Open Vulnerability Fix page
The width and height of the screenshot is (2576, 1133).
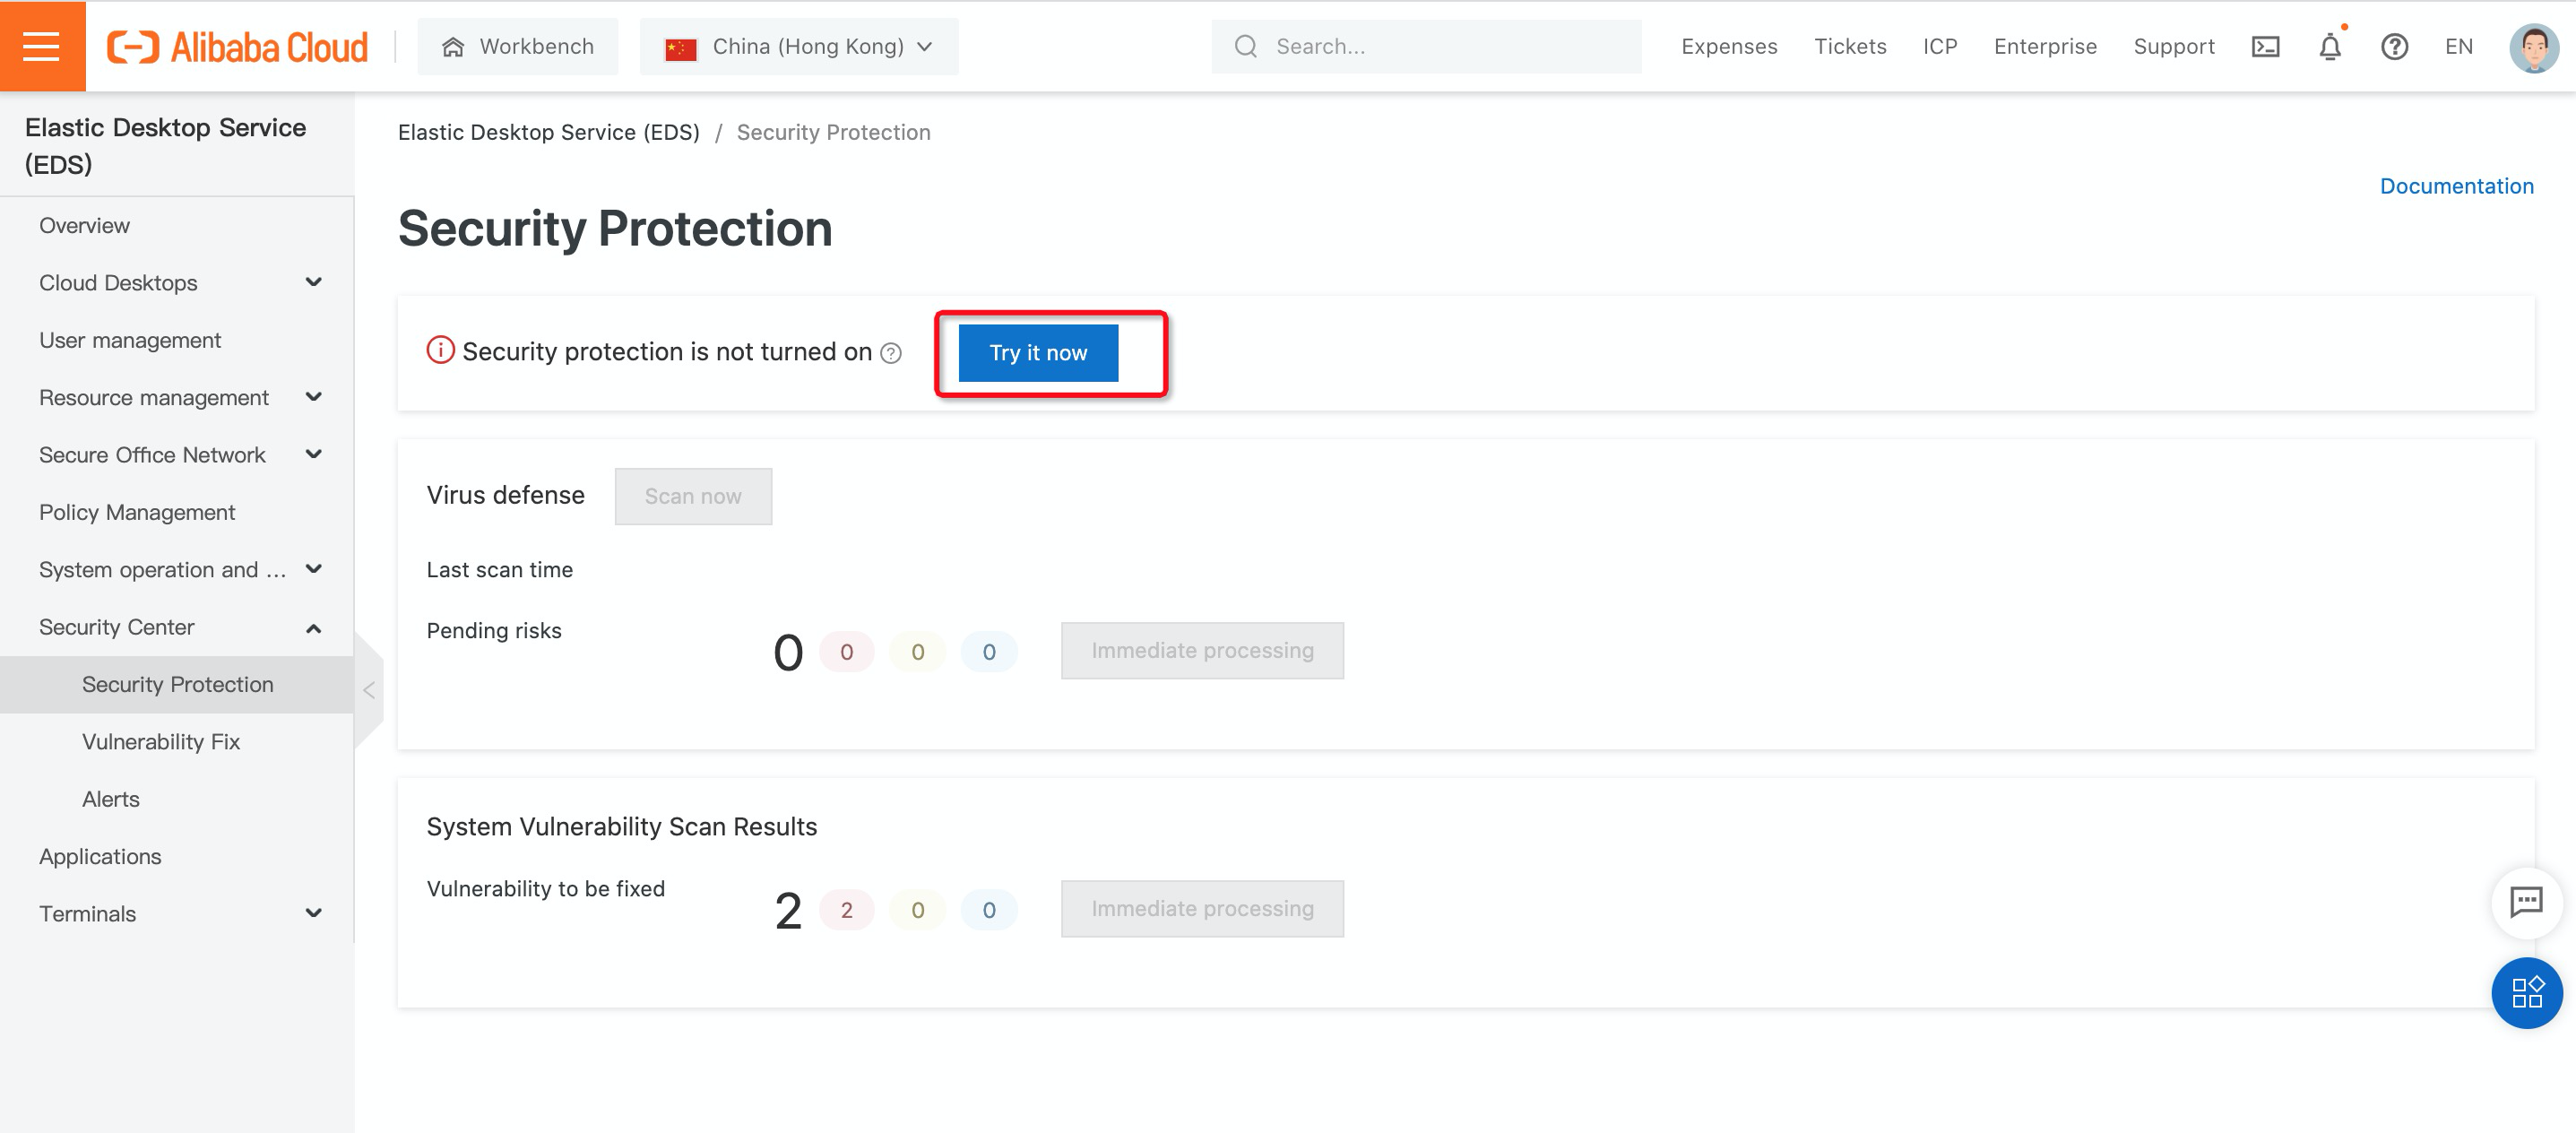click(x=161, y=742)
